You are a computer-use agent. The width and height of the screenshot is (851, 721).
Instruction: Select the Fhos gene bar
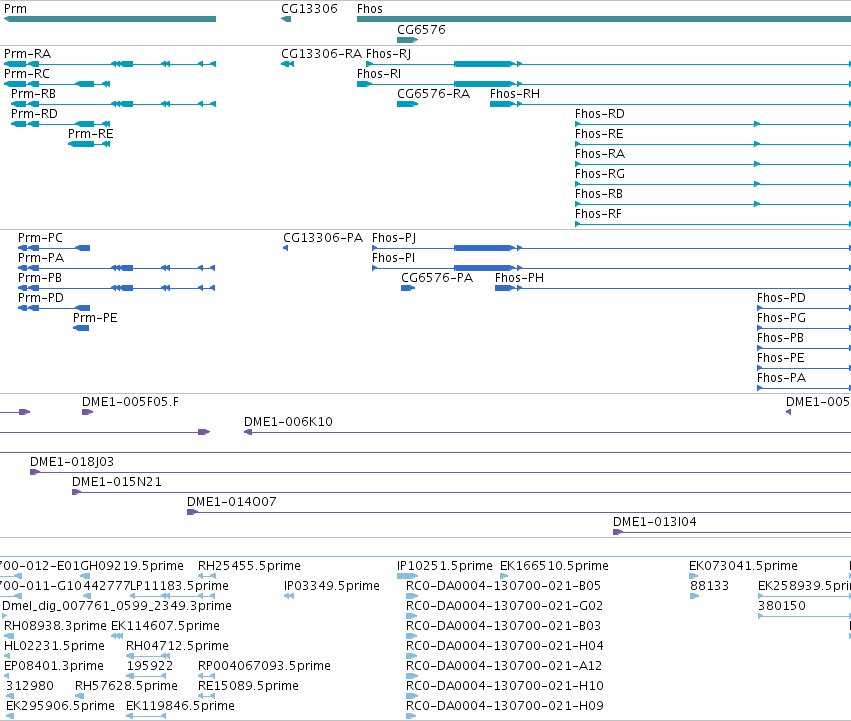(604, 19)
